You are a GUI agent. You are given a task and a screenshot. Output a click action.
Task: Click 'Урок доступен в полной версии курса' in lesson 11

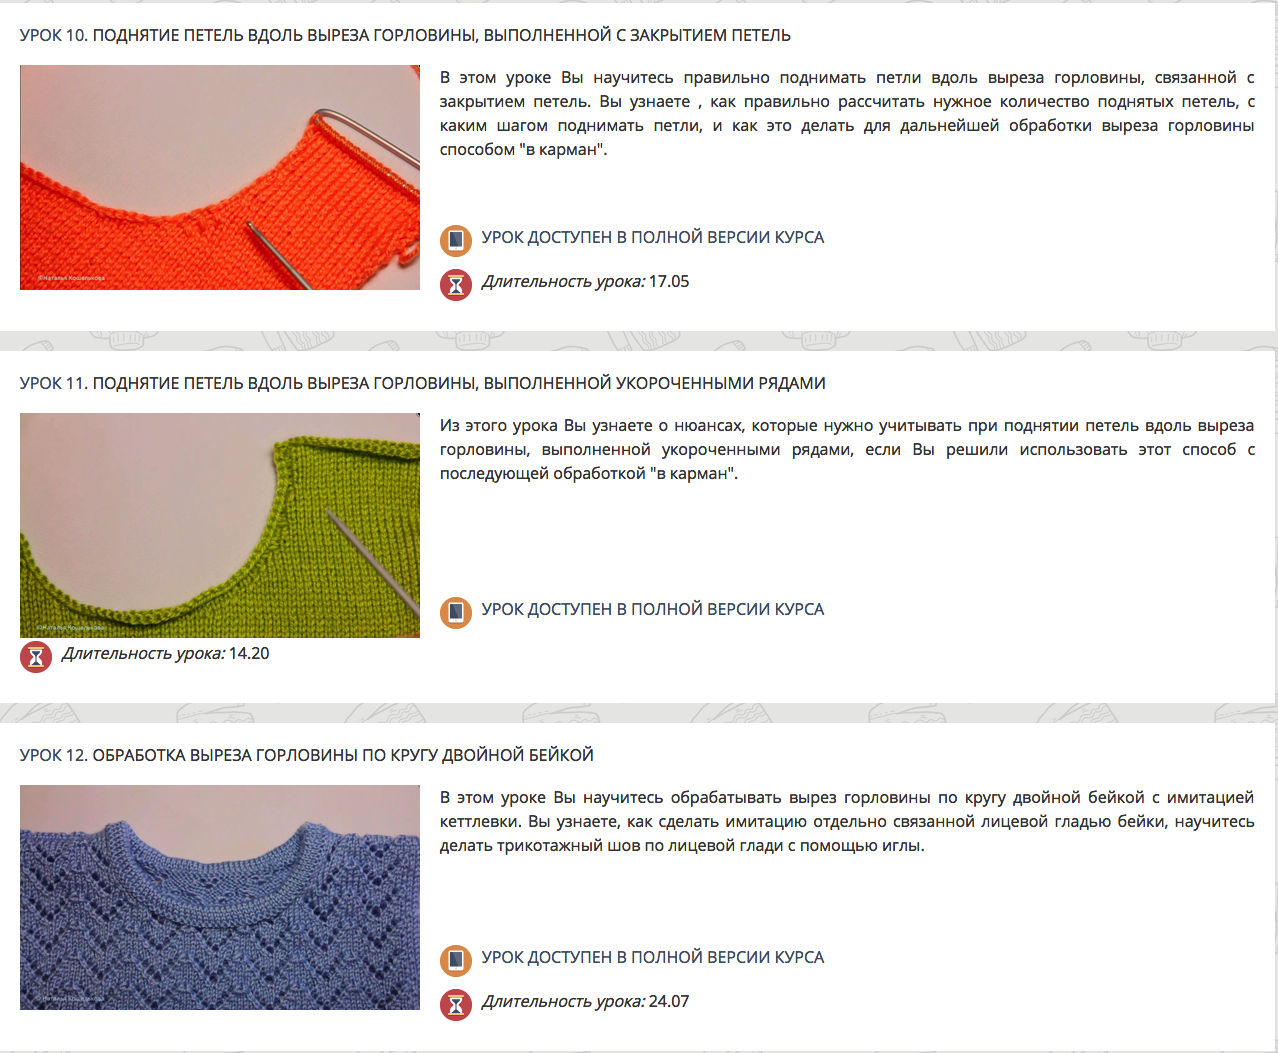coord(653,609)
